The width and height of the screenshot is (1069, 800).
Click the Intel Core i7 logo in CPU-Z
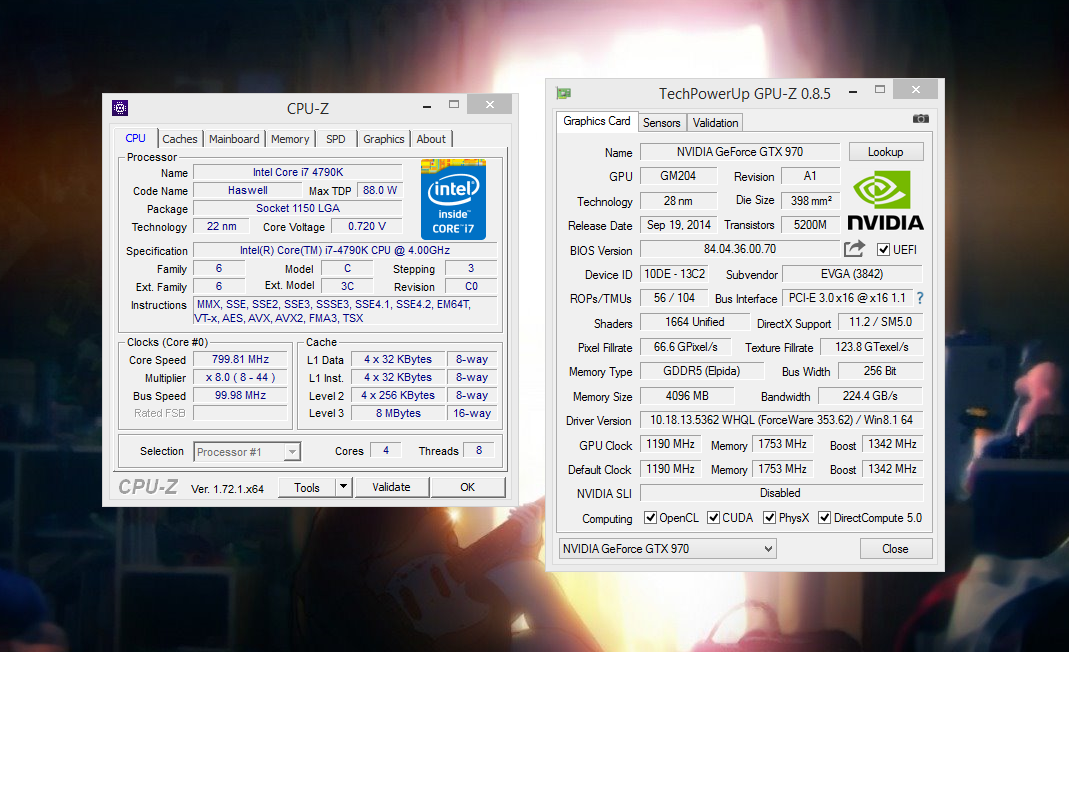coord(453,199)
